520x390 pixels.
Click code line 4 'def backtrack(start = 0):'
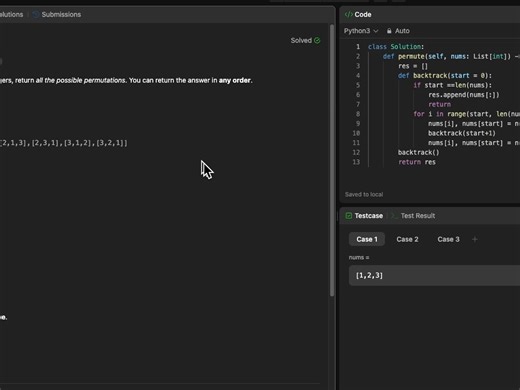click(445, 76)
